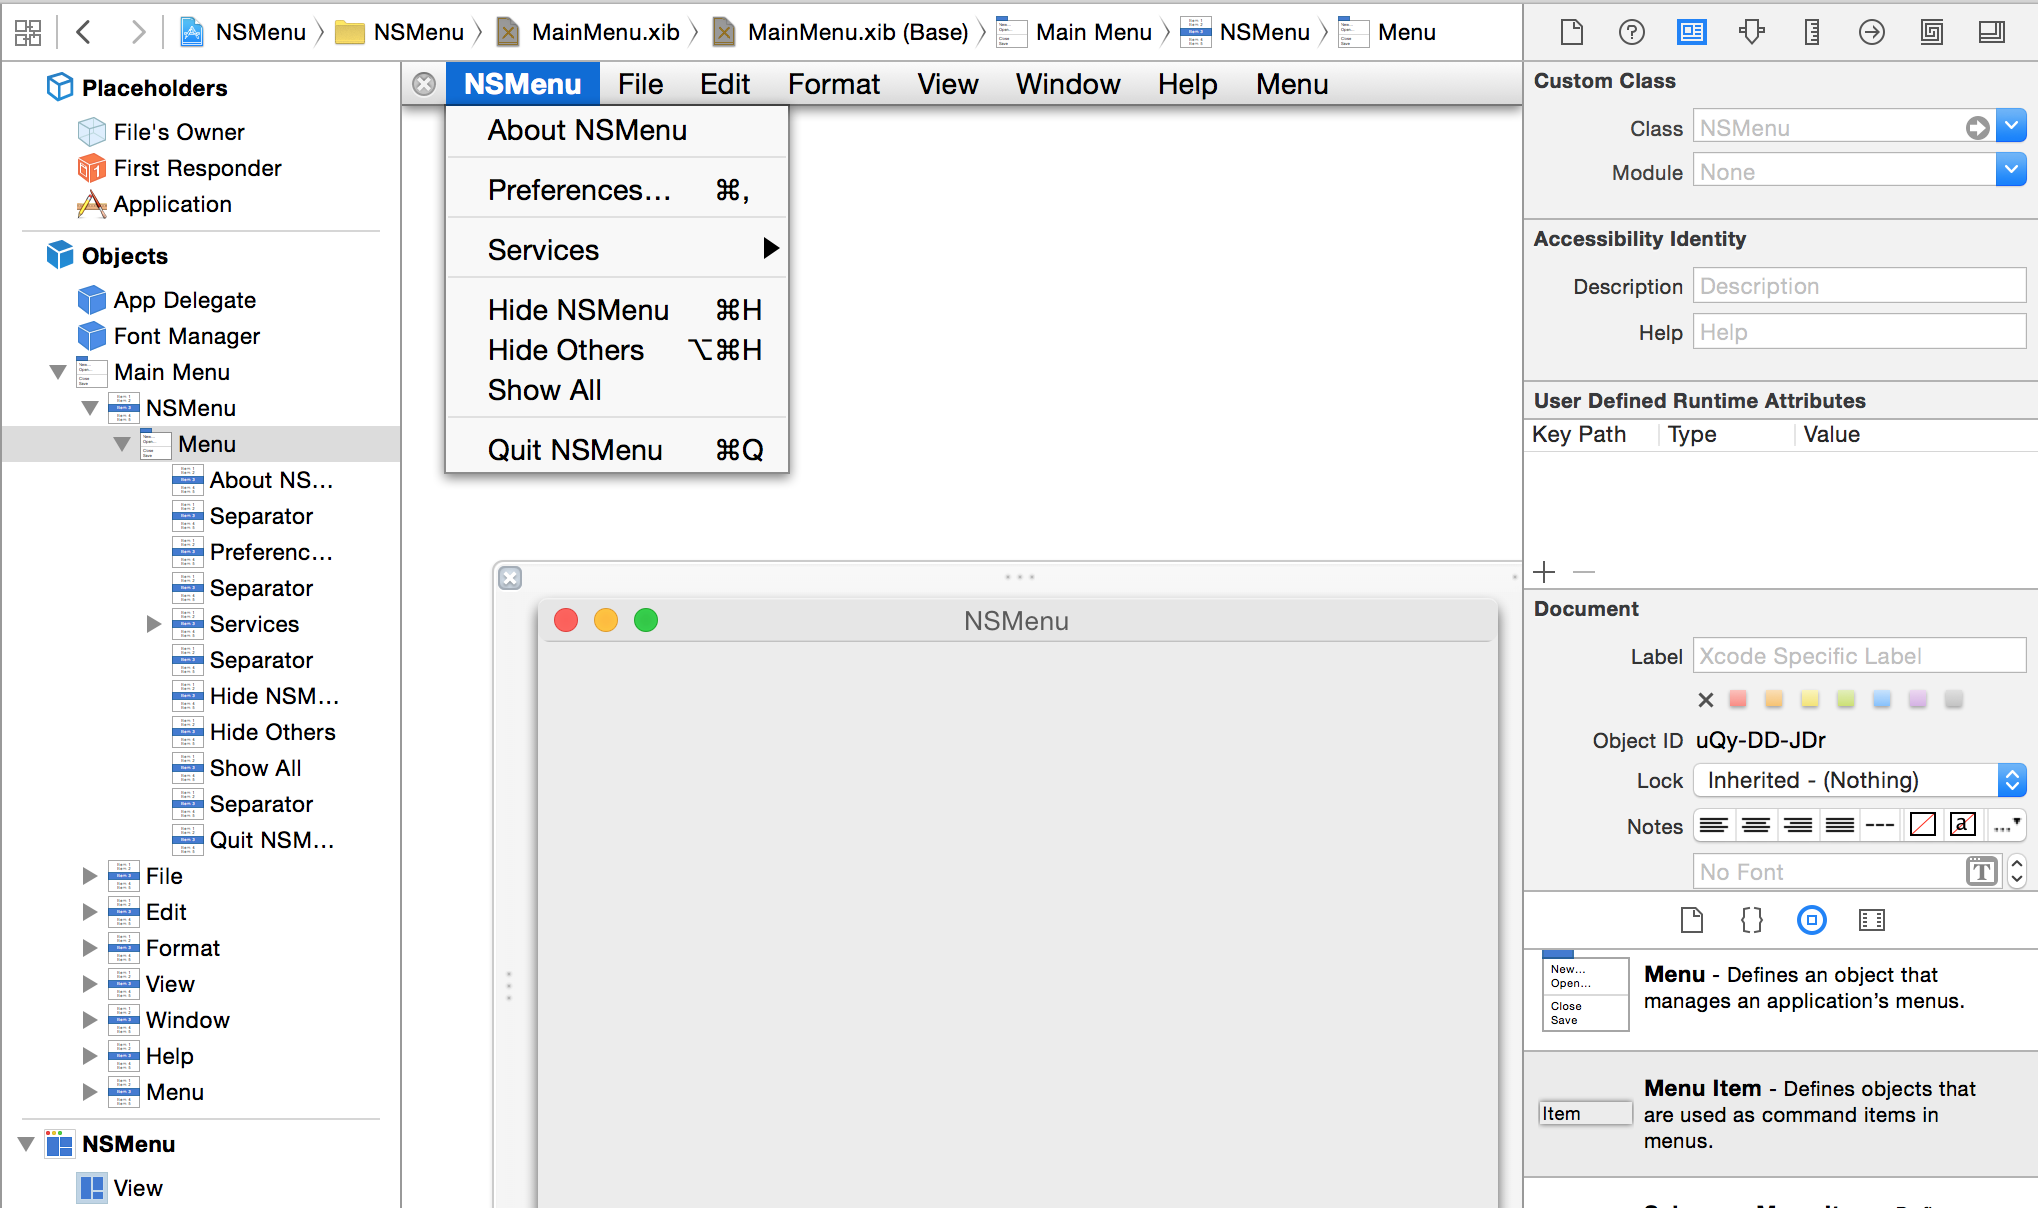
Task: Choose the blue label color
Action: coord(1882,700)
